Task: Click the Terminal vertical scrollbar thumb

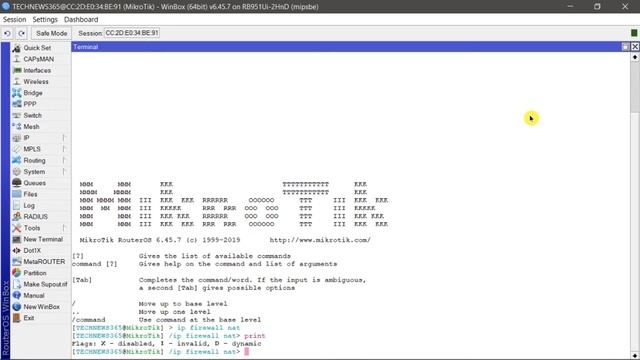Action: [x=635, y=87]
